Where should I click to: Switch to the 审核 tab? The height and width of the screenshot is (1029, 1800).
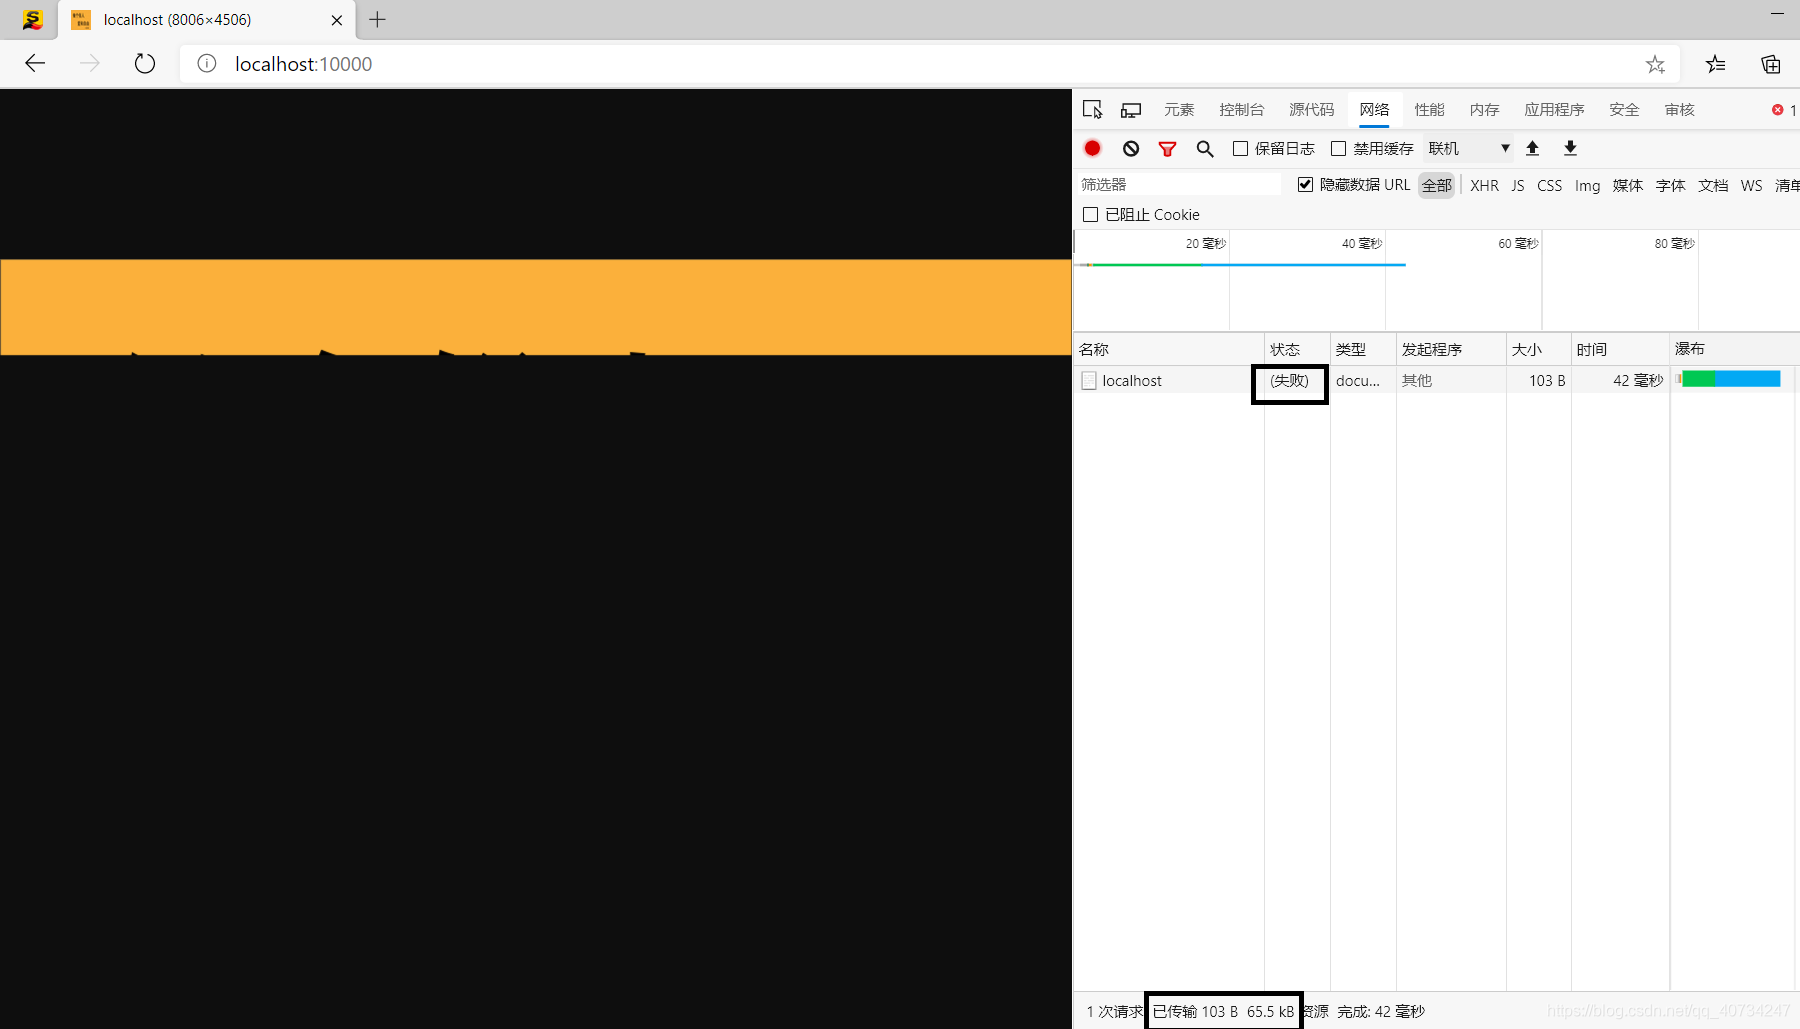[1679, 110]
